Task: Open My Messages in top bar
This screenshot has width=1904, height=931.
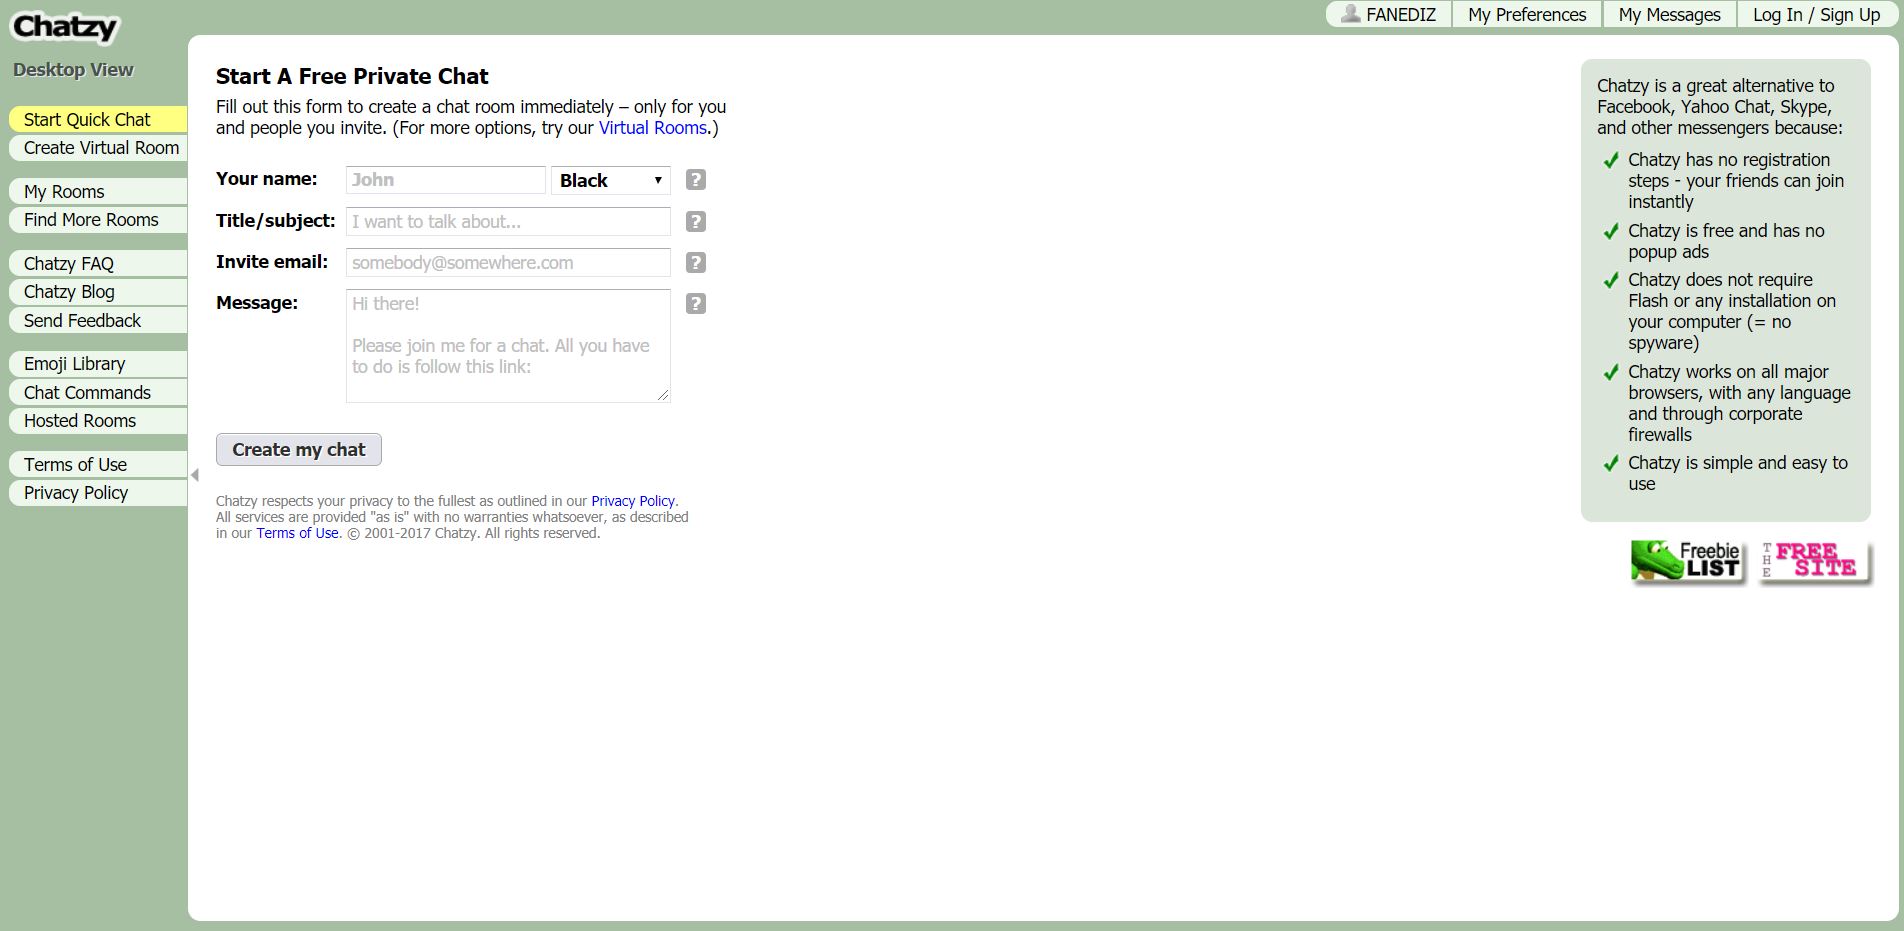Action: [x=1669, y=14]
